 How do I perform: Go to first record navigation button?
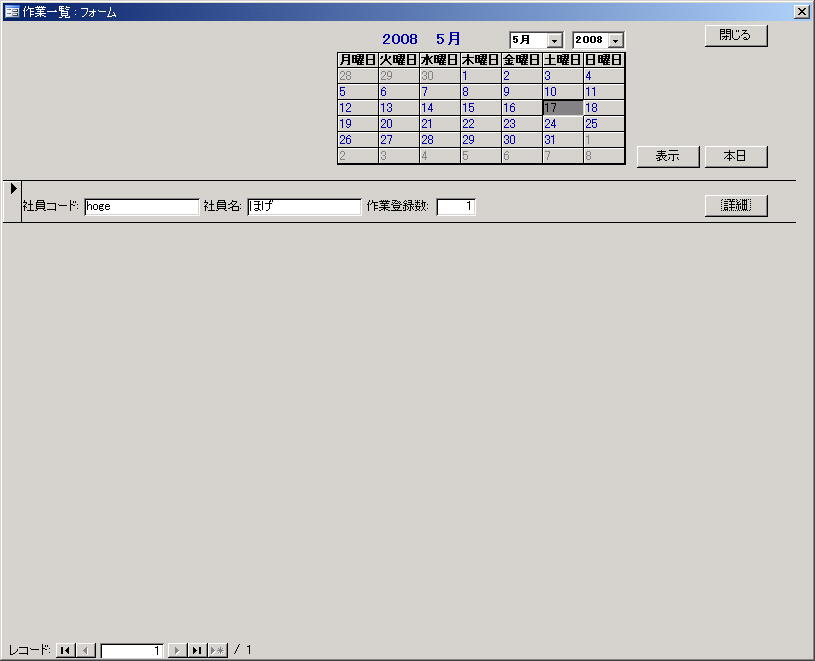click(x=65, y=650)
